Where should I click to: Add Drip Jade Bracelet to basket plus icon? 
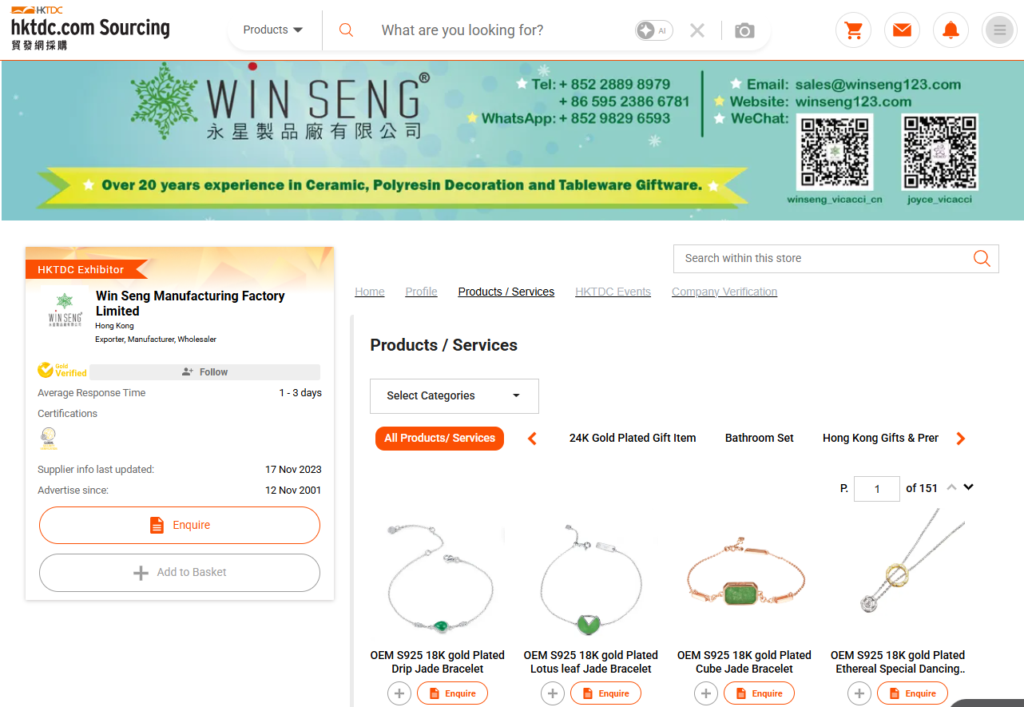click(399, 693)
